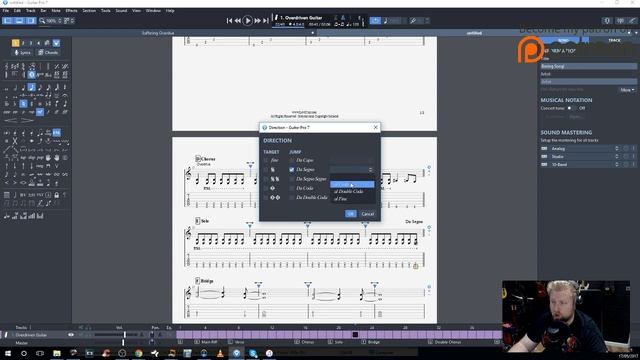The image size is (640, 360).
Task: Fast forward one bar in the transport
Action: [258, 20]
